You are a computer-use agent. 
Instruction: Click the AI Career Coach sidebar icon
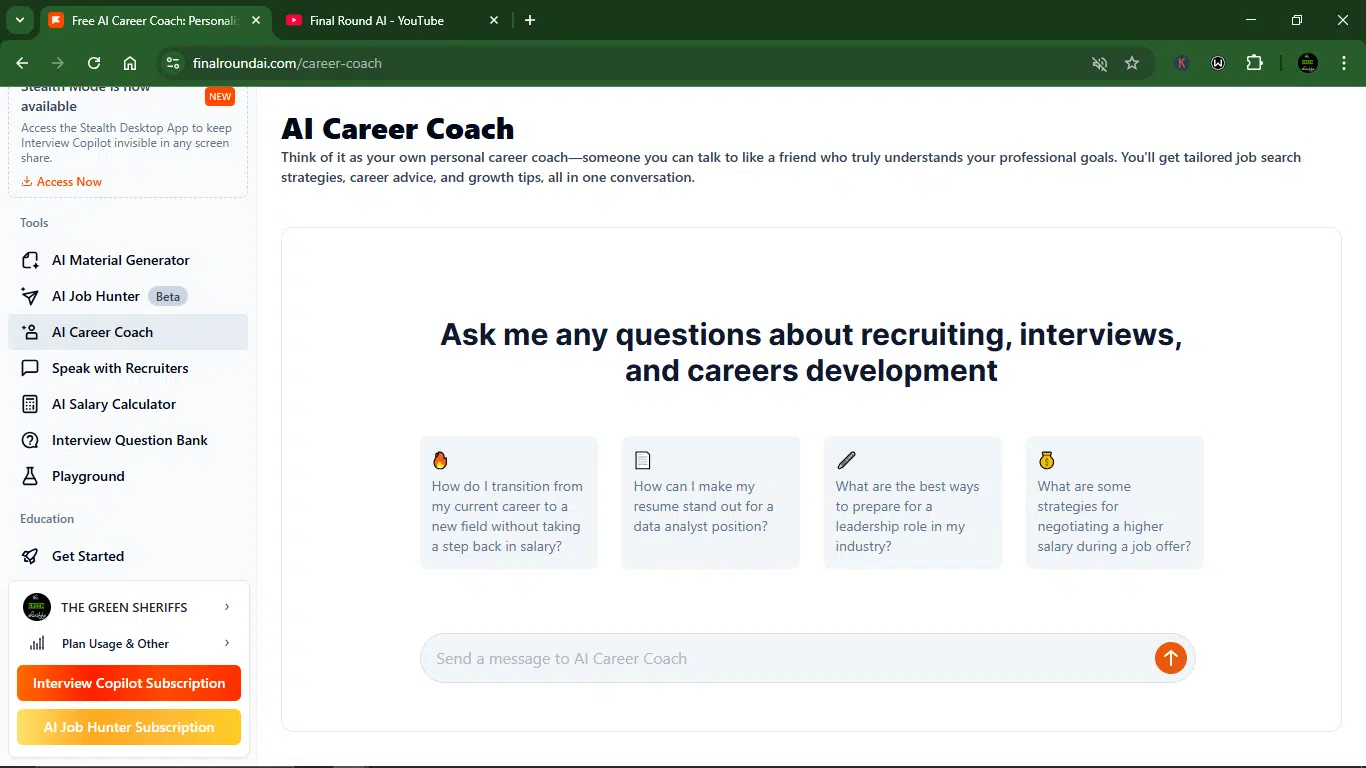point(30,332)
